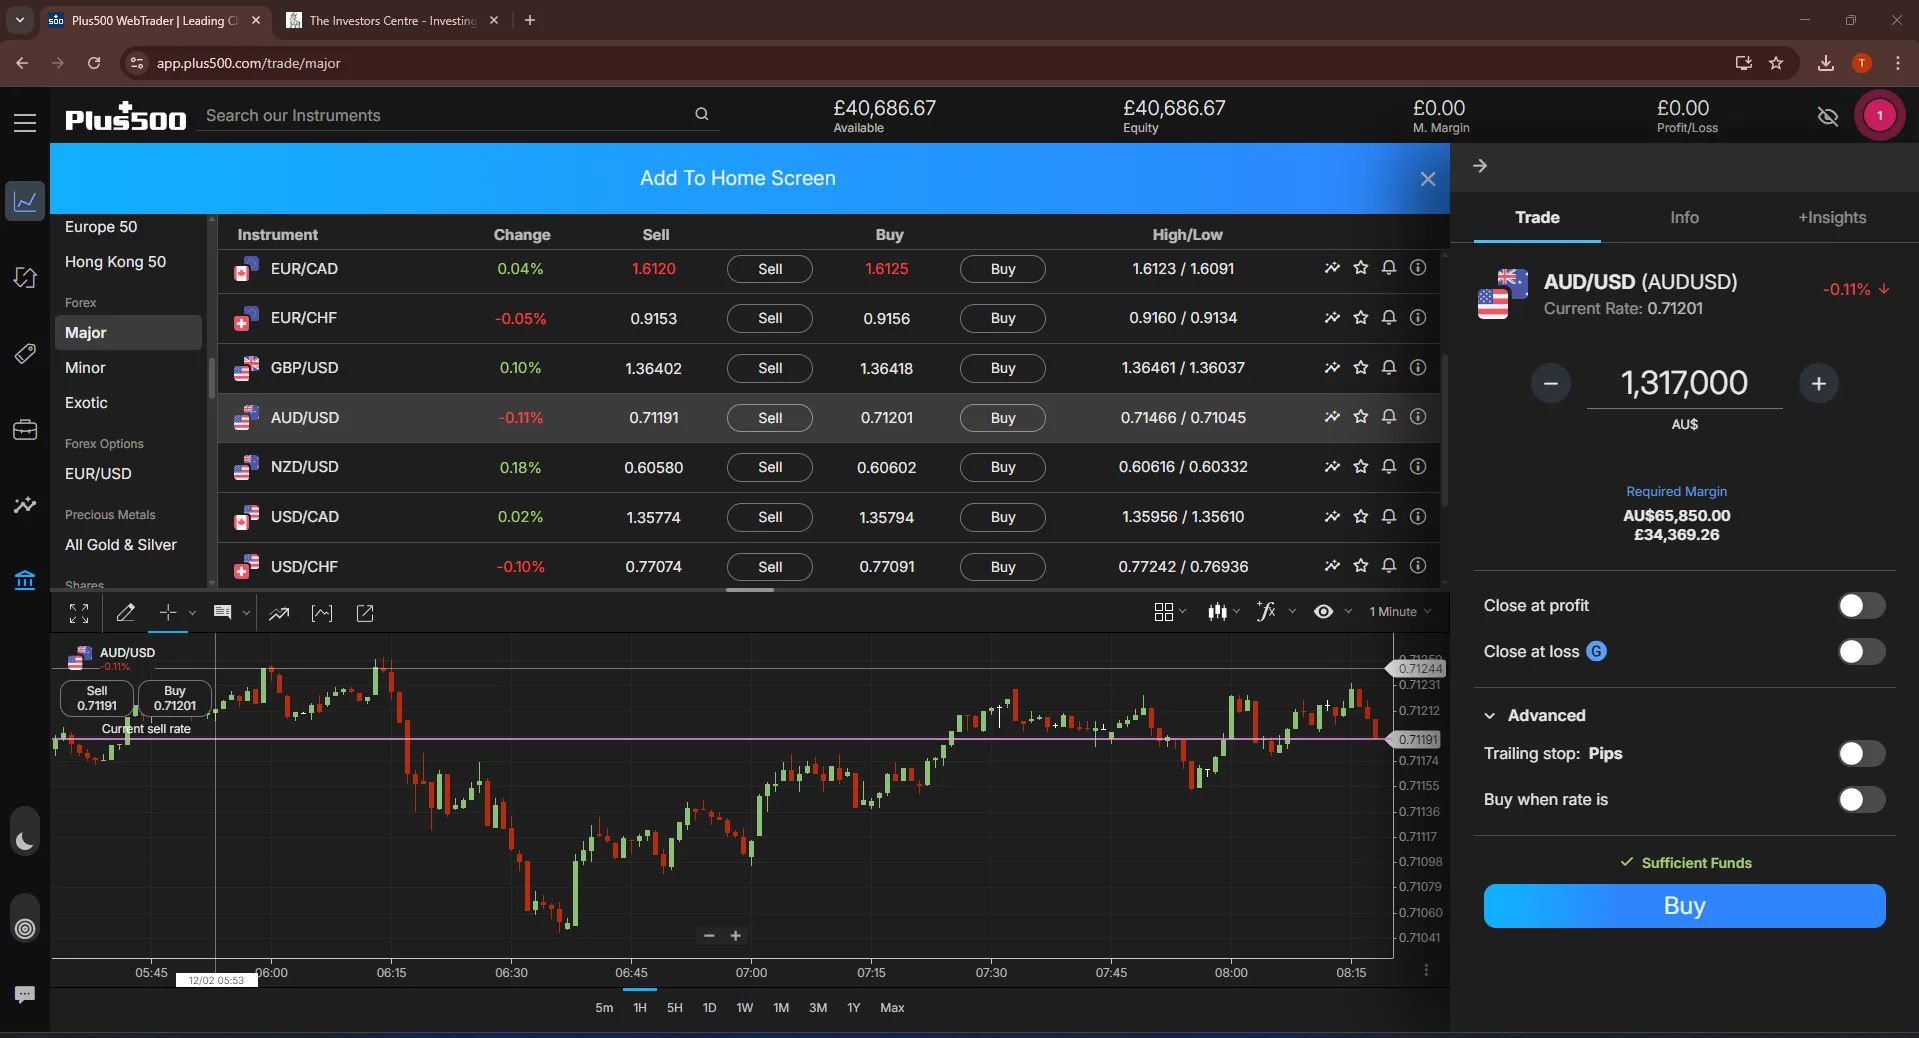
Task: Open the Trade chart sidebar icon
Action: tap(25, 202)
